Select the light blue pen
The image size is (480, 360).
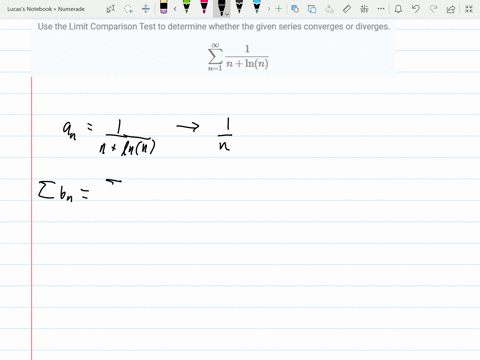click(x=257, y=7)
